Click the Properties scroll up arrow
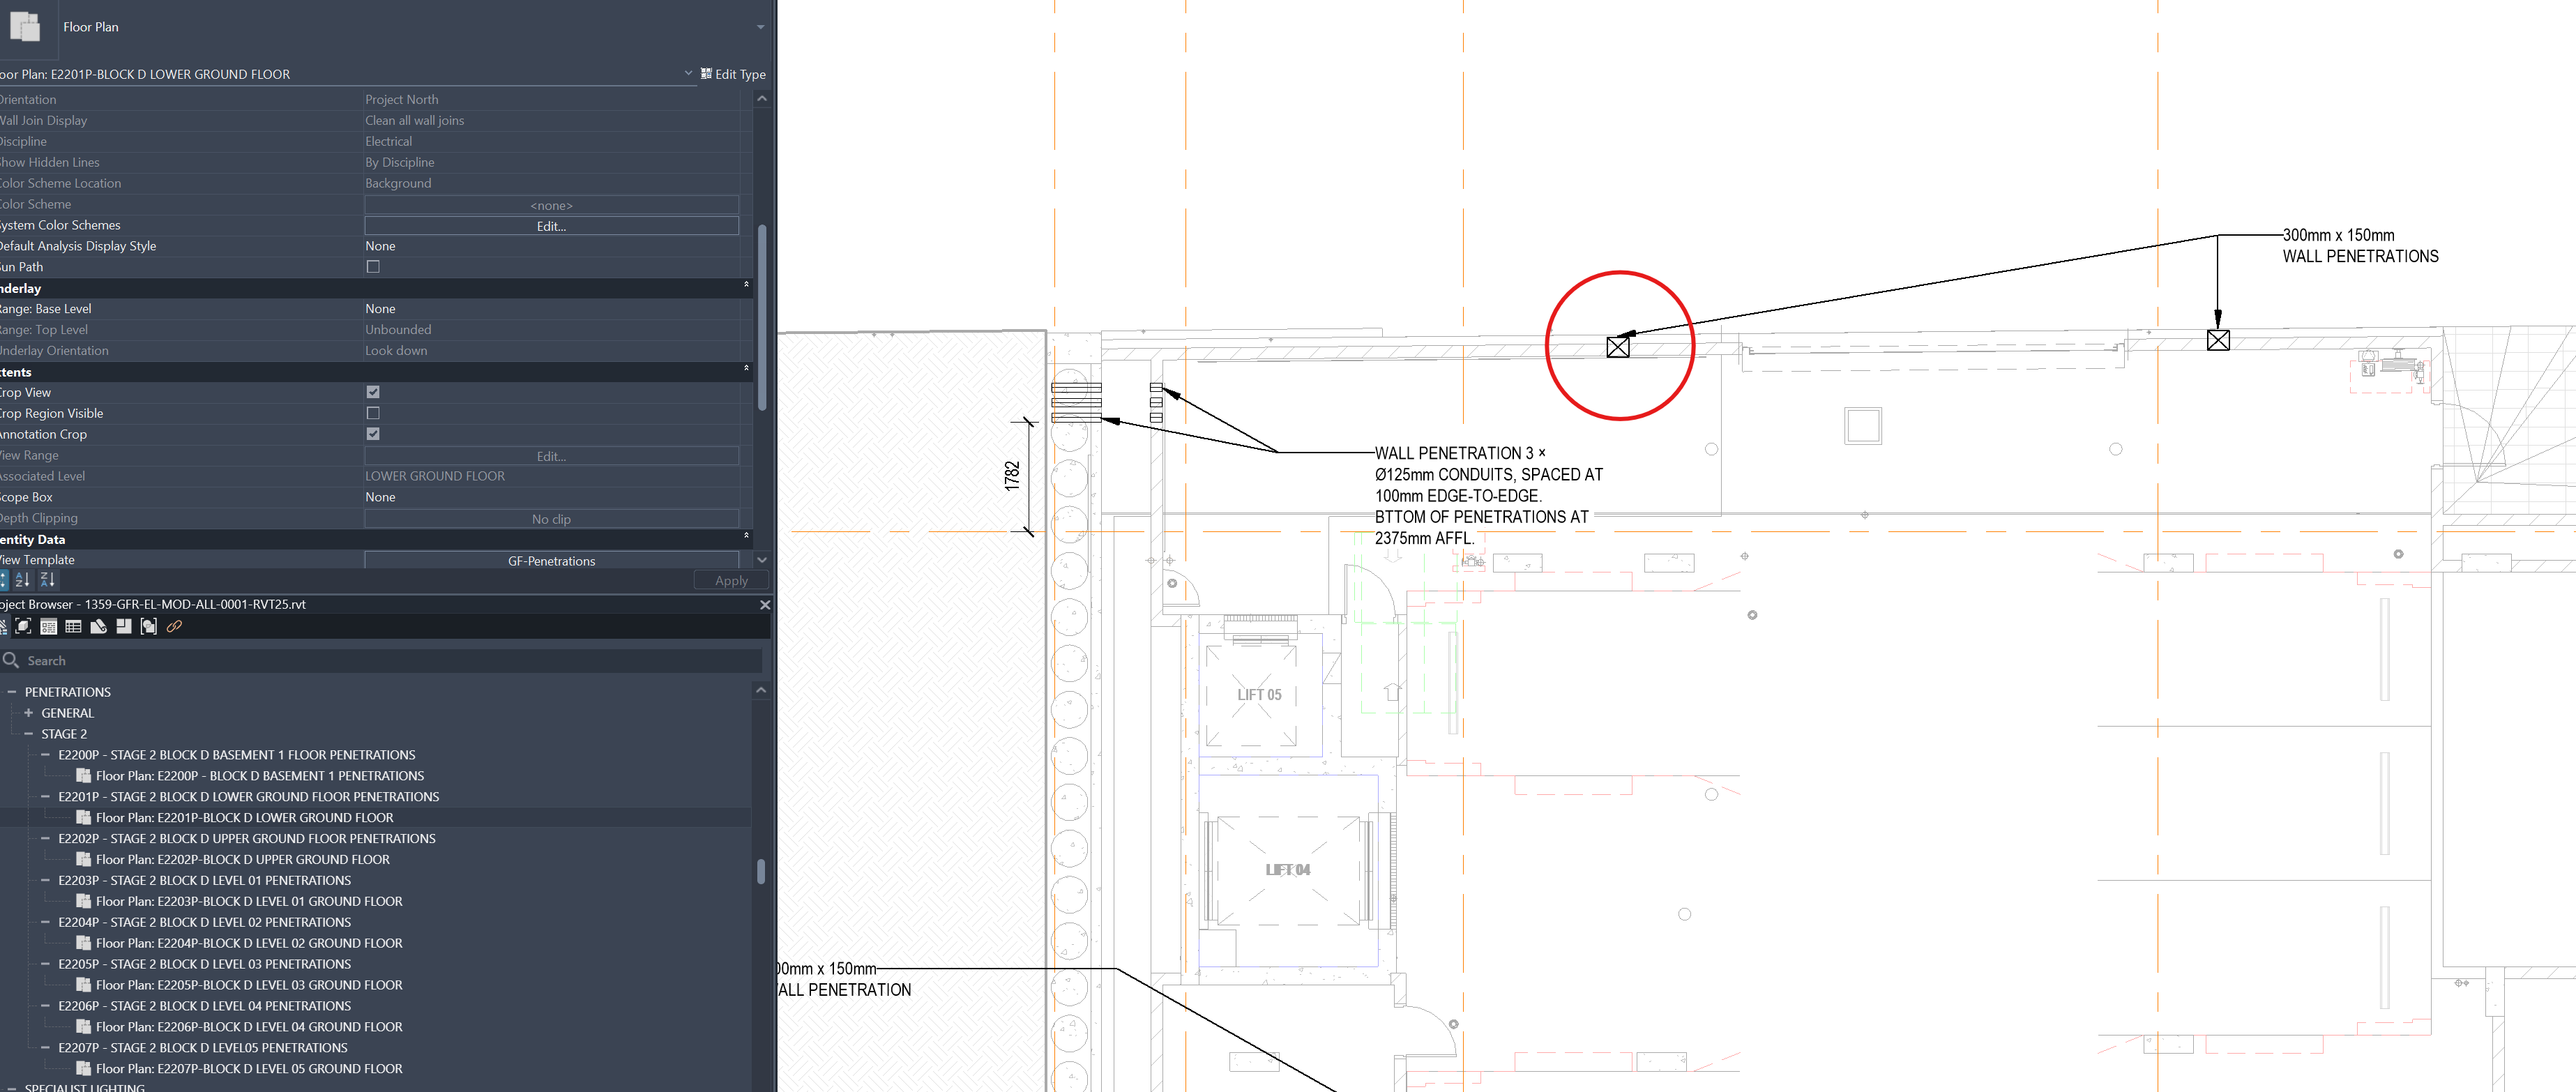Viewport: 2576px width, 1092px height. [x=762, y=99]
